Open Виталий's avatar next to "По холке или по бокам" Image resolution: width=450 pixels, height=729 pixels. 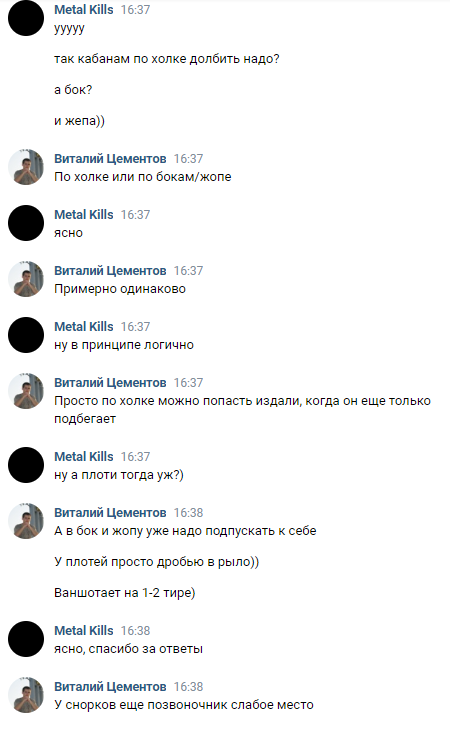coord(26,167)
